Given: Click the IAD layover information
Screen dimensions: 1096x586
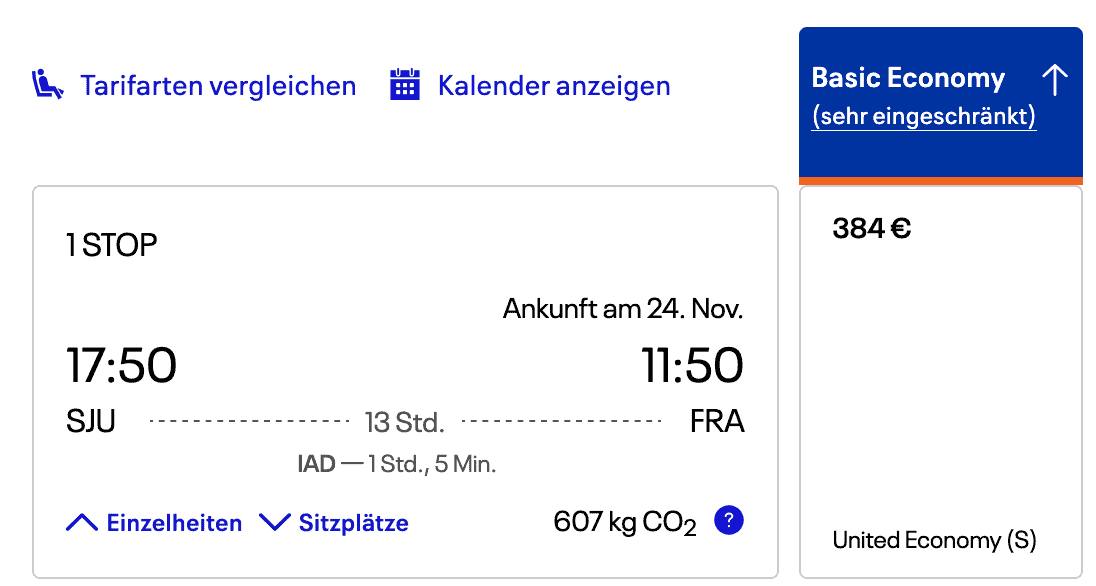Looking at the screenshot, I should coord(396,464).
